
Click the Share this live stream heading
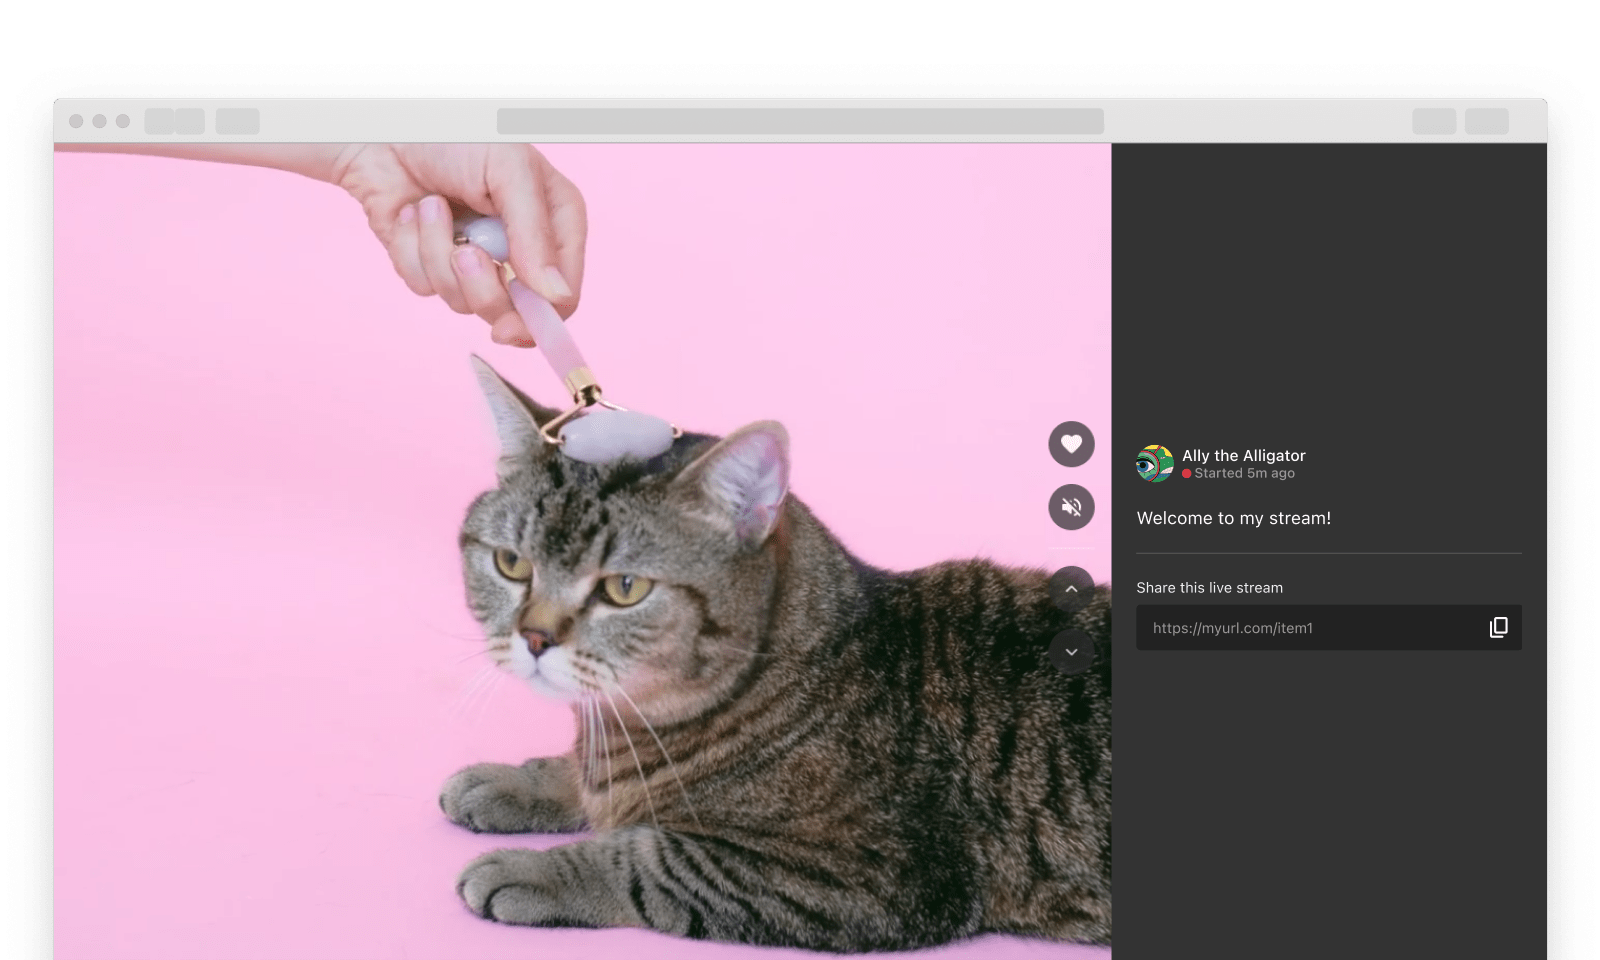1210,587
